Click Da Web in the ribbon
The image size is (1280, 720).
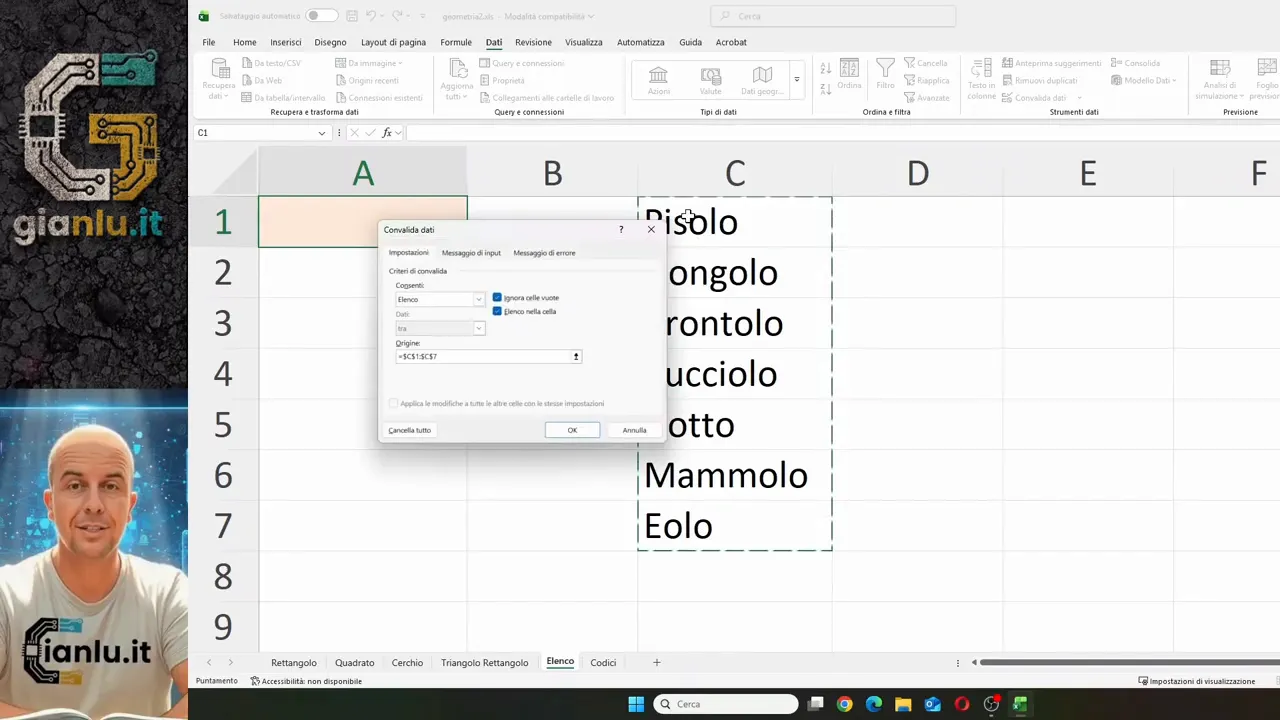pos(262,80)
